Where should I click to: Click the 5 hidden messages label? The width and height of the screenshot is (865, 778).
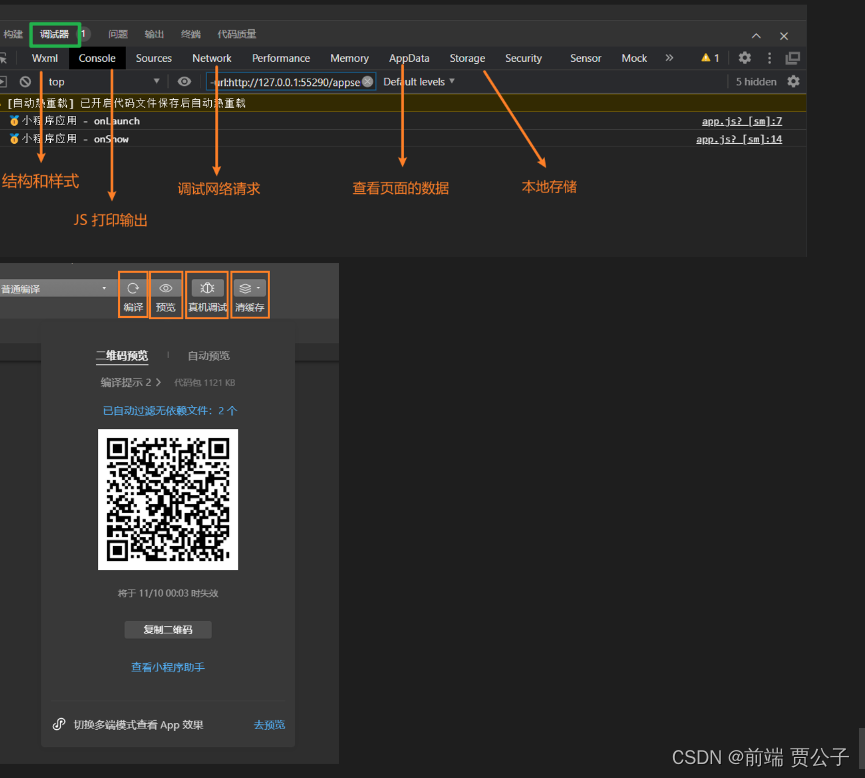(x=756, y=82)
